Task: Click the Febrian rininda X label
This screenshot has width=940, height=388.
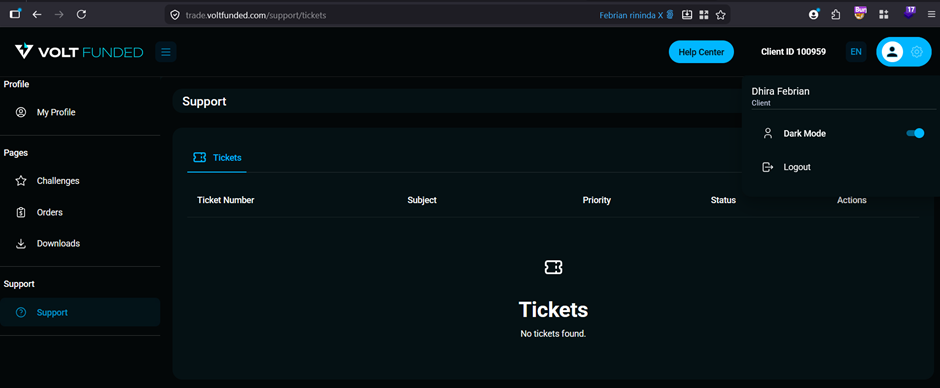Action: (x=631, y=15)
